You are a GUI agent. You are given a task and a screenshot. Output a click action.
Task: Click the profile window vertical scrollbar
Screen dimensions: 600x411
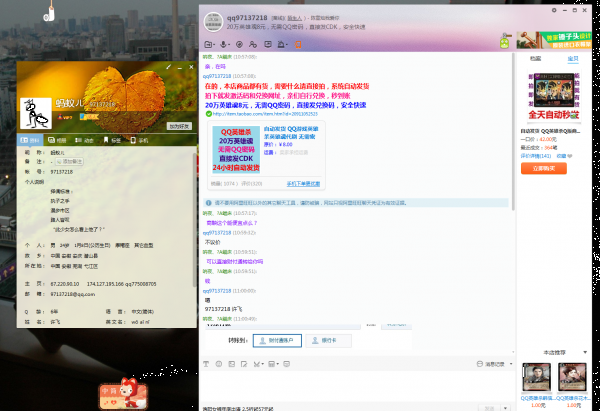pos(195,220)
